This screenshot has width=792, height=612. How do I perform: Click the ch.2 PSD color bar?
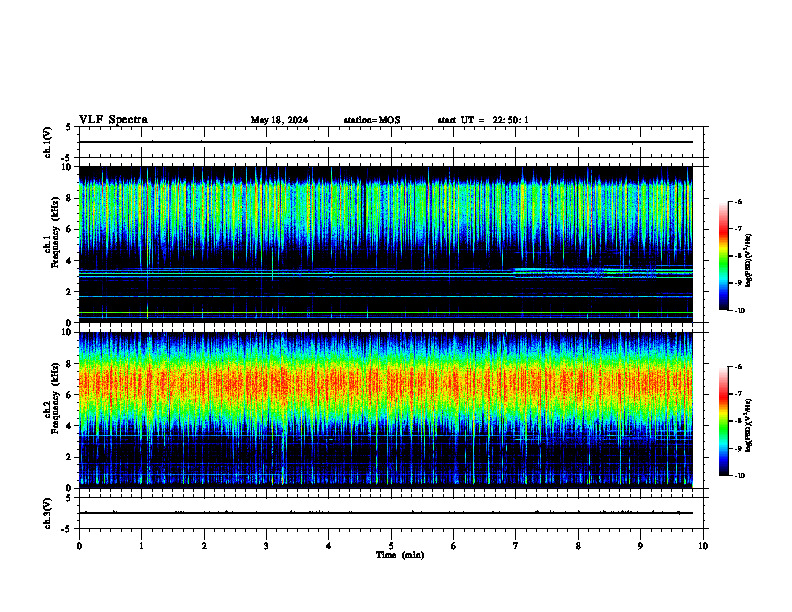724,421
